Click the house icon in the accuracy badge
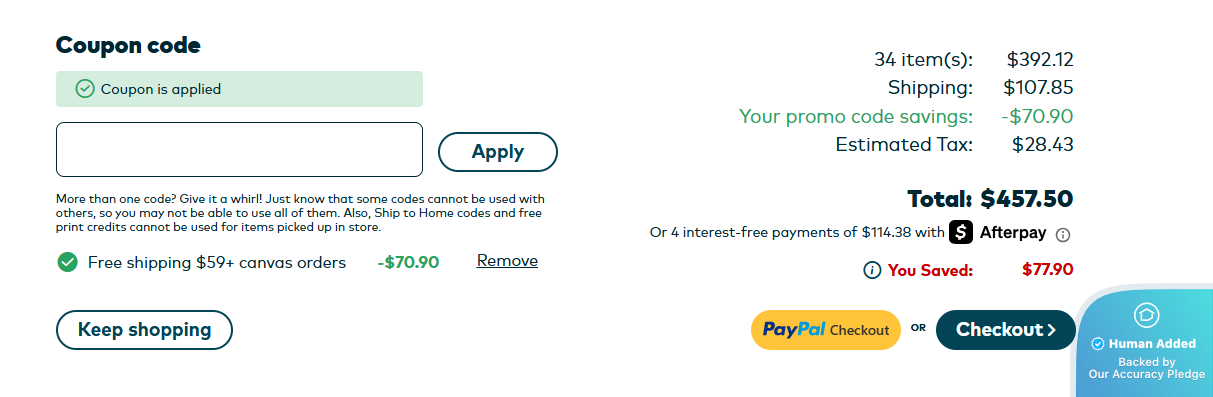Image resolution: width=1213 pixels, height=397 pixels. (x=1146, y=315)
